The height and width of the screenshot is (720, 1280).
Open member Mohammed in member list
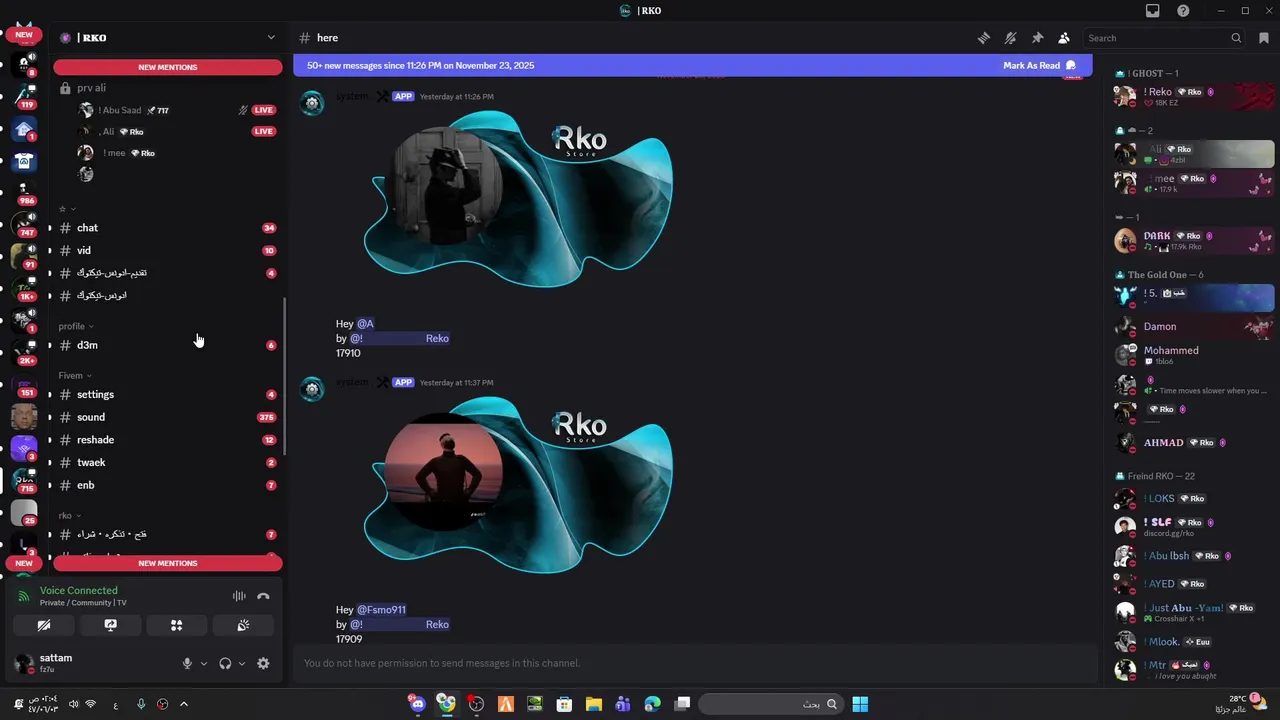point(1194,355)
